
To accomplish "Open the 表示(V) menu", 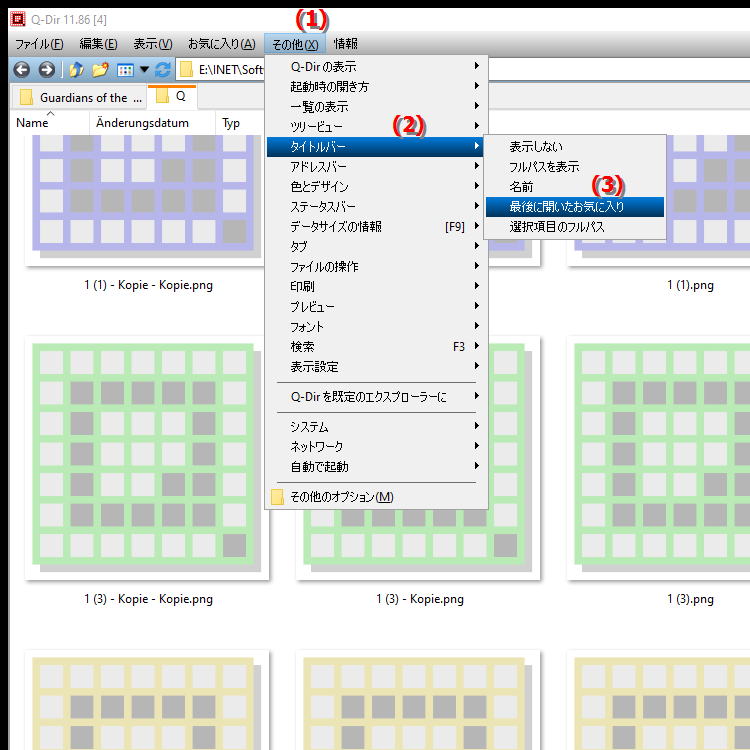I will coord(153,44).
